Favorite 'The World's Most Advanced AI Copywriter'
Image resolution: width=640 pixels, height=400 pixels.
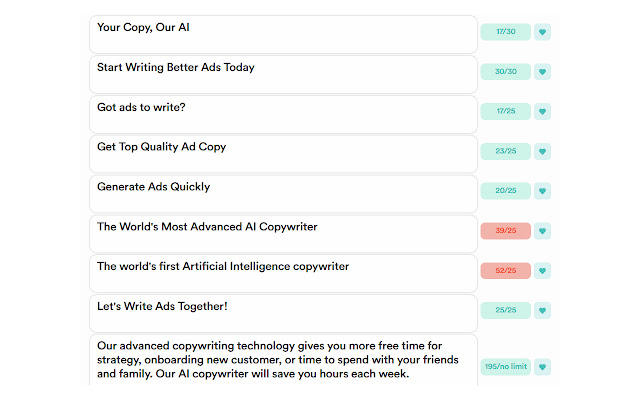[x=543, y=231]
